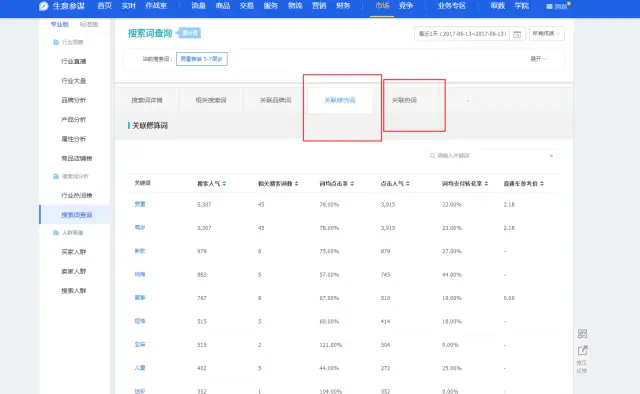This screenshot has height=394, width=640.
Task: Open 学院 in top navigation
Action: (522, 6)
